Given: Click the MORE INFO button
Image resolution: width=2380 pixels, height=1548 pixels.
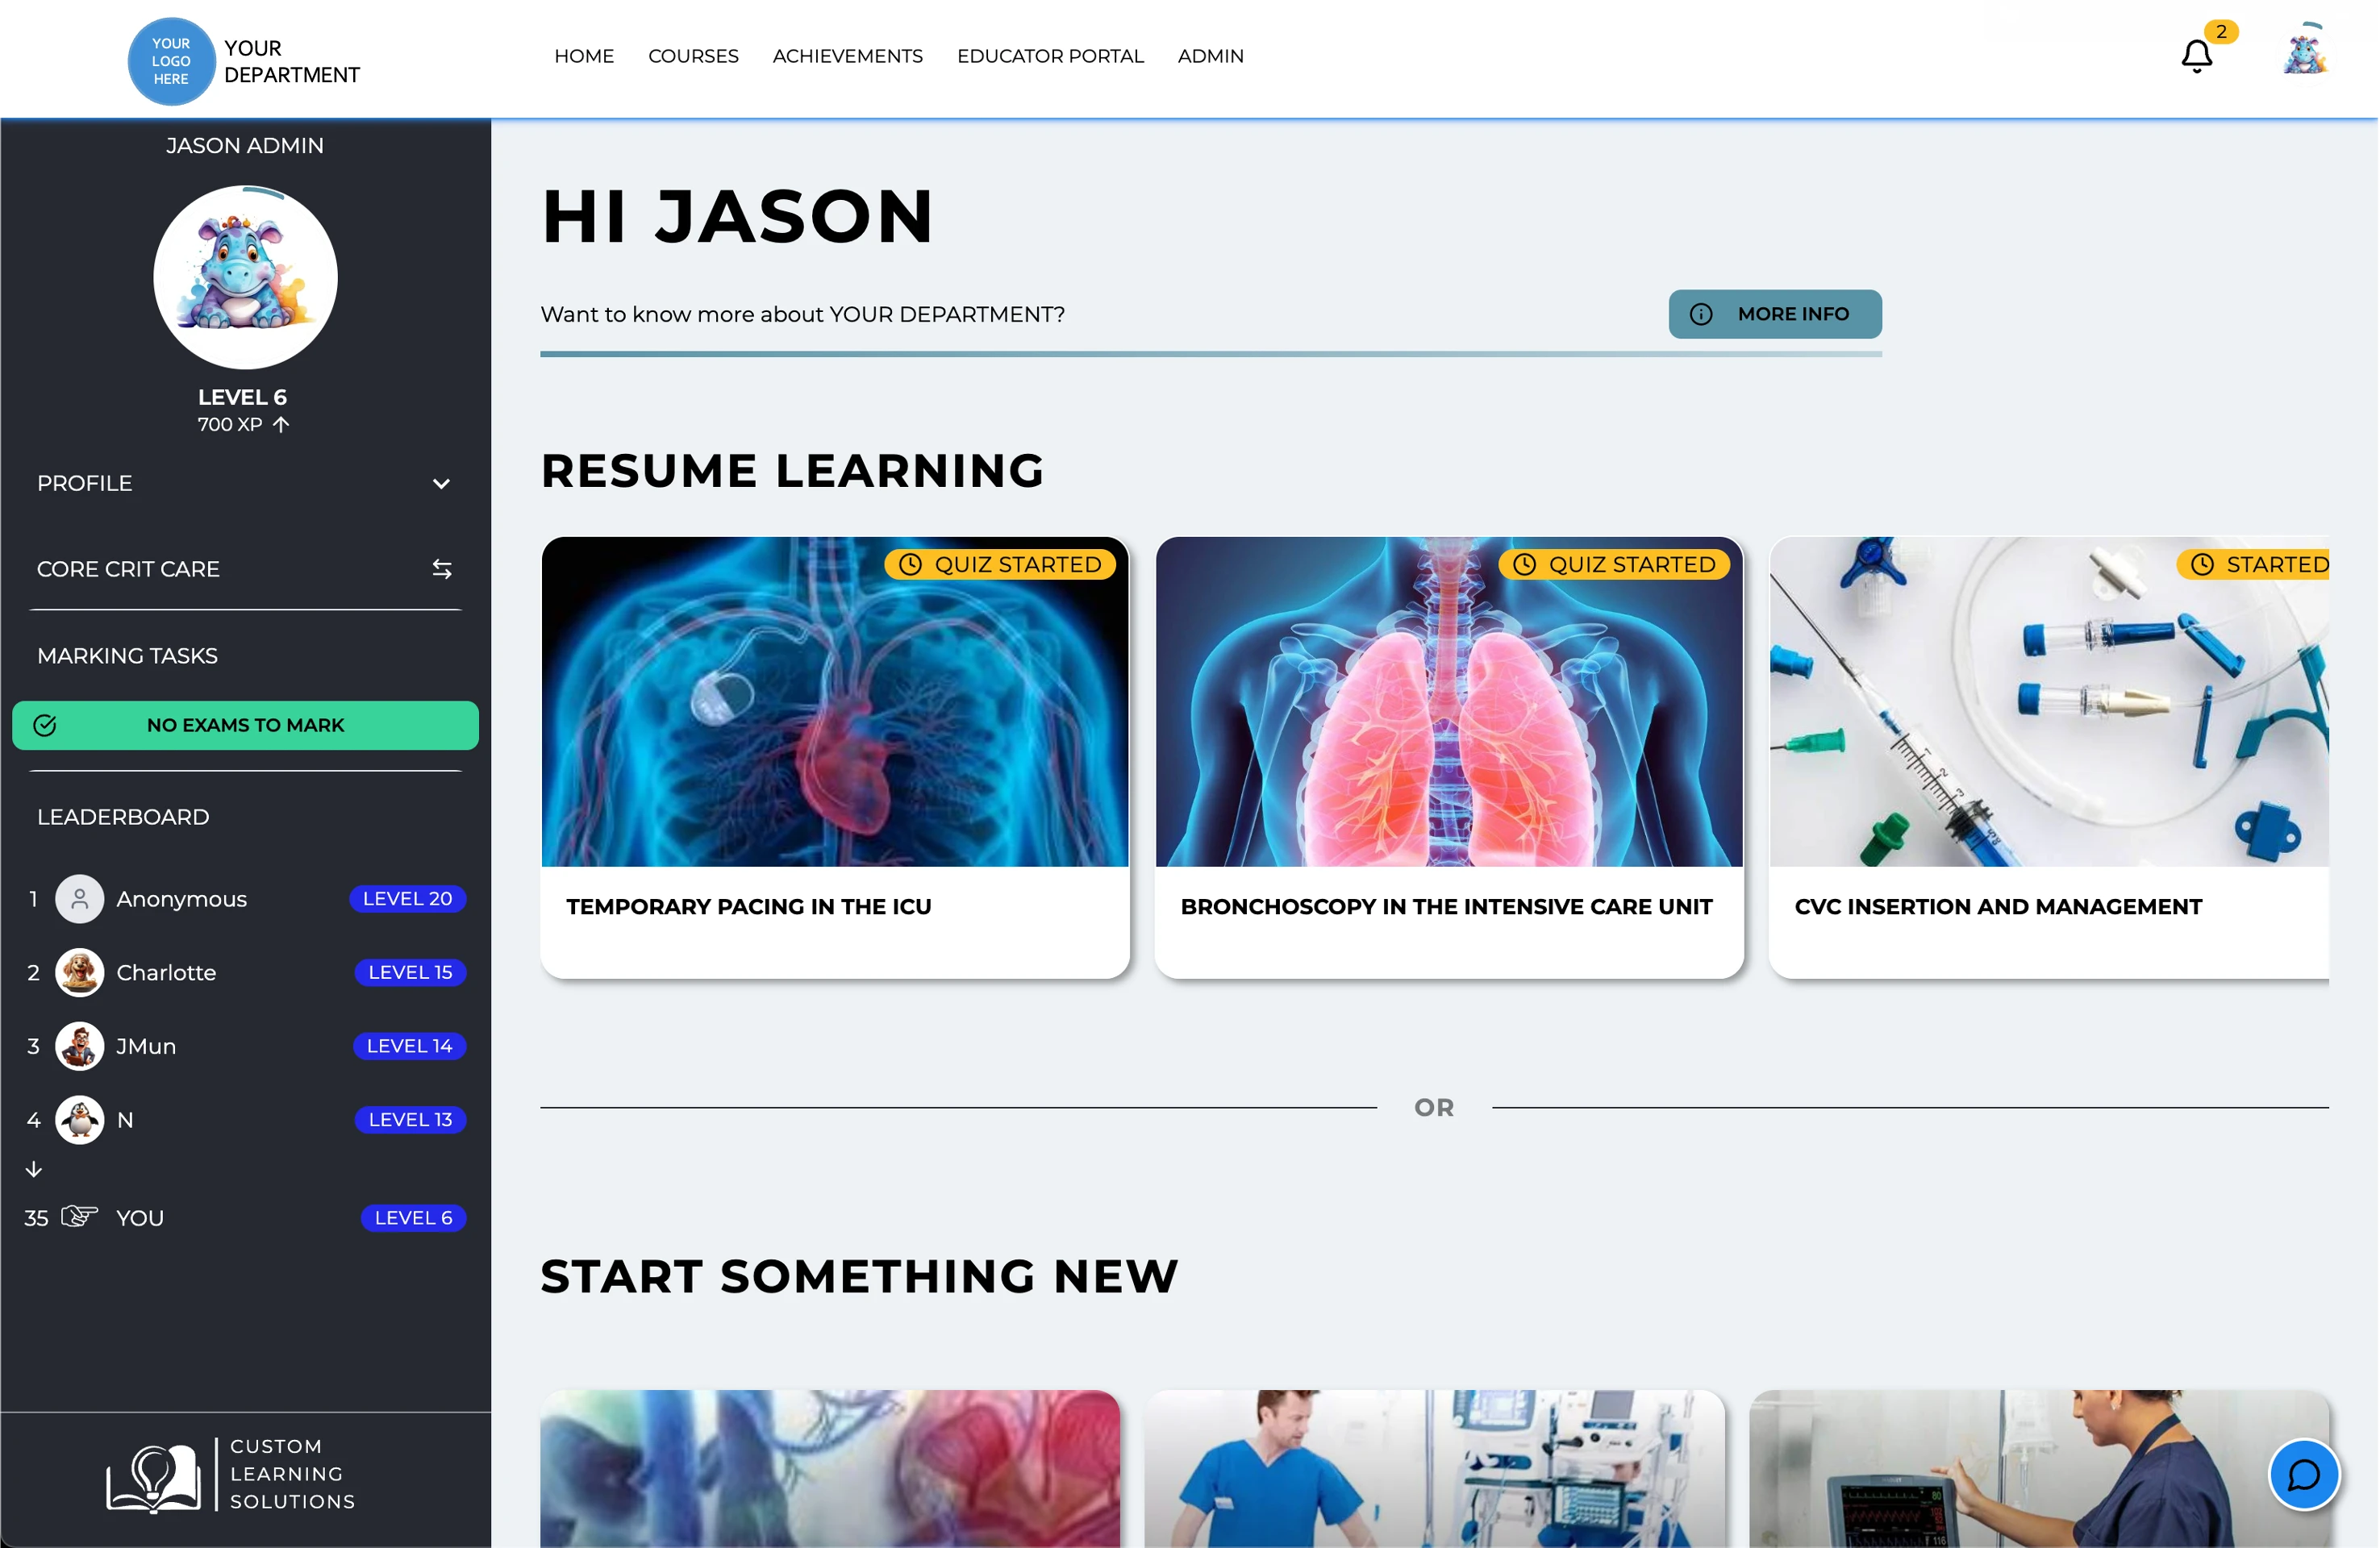Looking at the screenshot, I should 1775,314.
